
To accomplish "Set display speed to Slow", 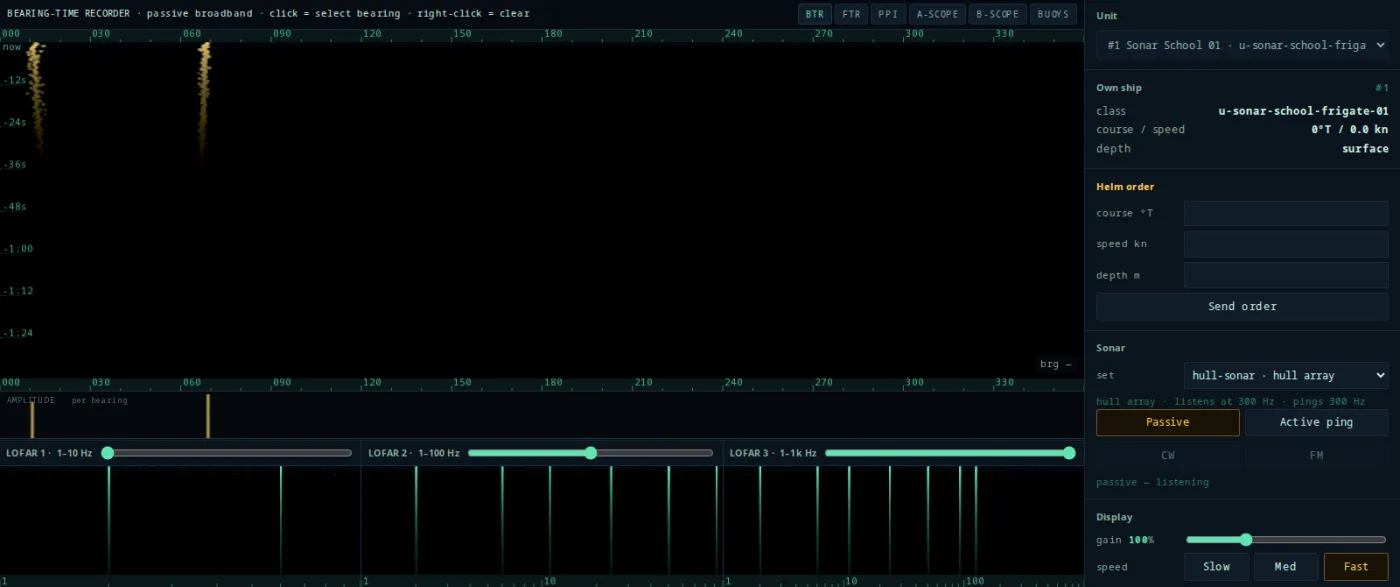I will (1216, 566).
